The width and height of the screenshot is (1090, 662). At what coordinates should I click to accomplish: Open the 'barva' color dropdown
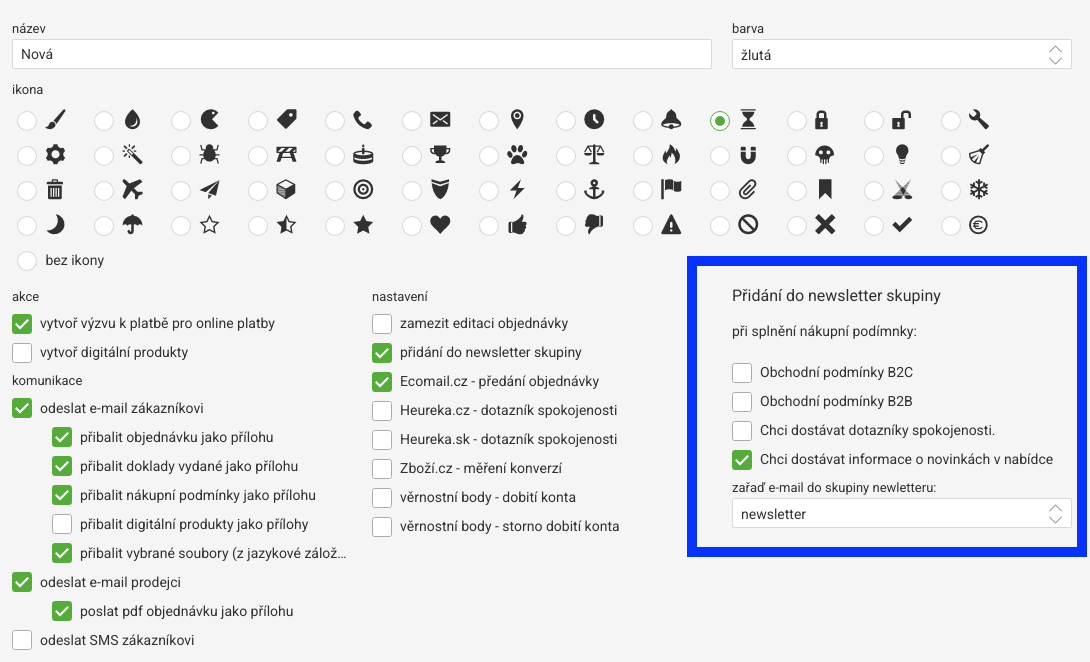point(901,55)
